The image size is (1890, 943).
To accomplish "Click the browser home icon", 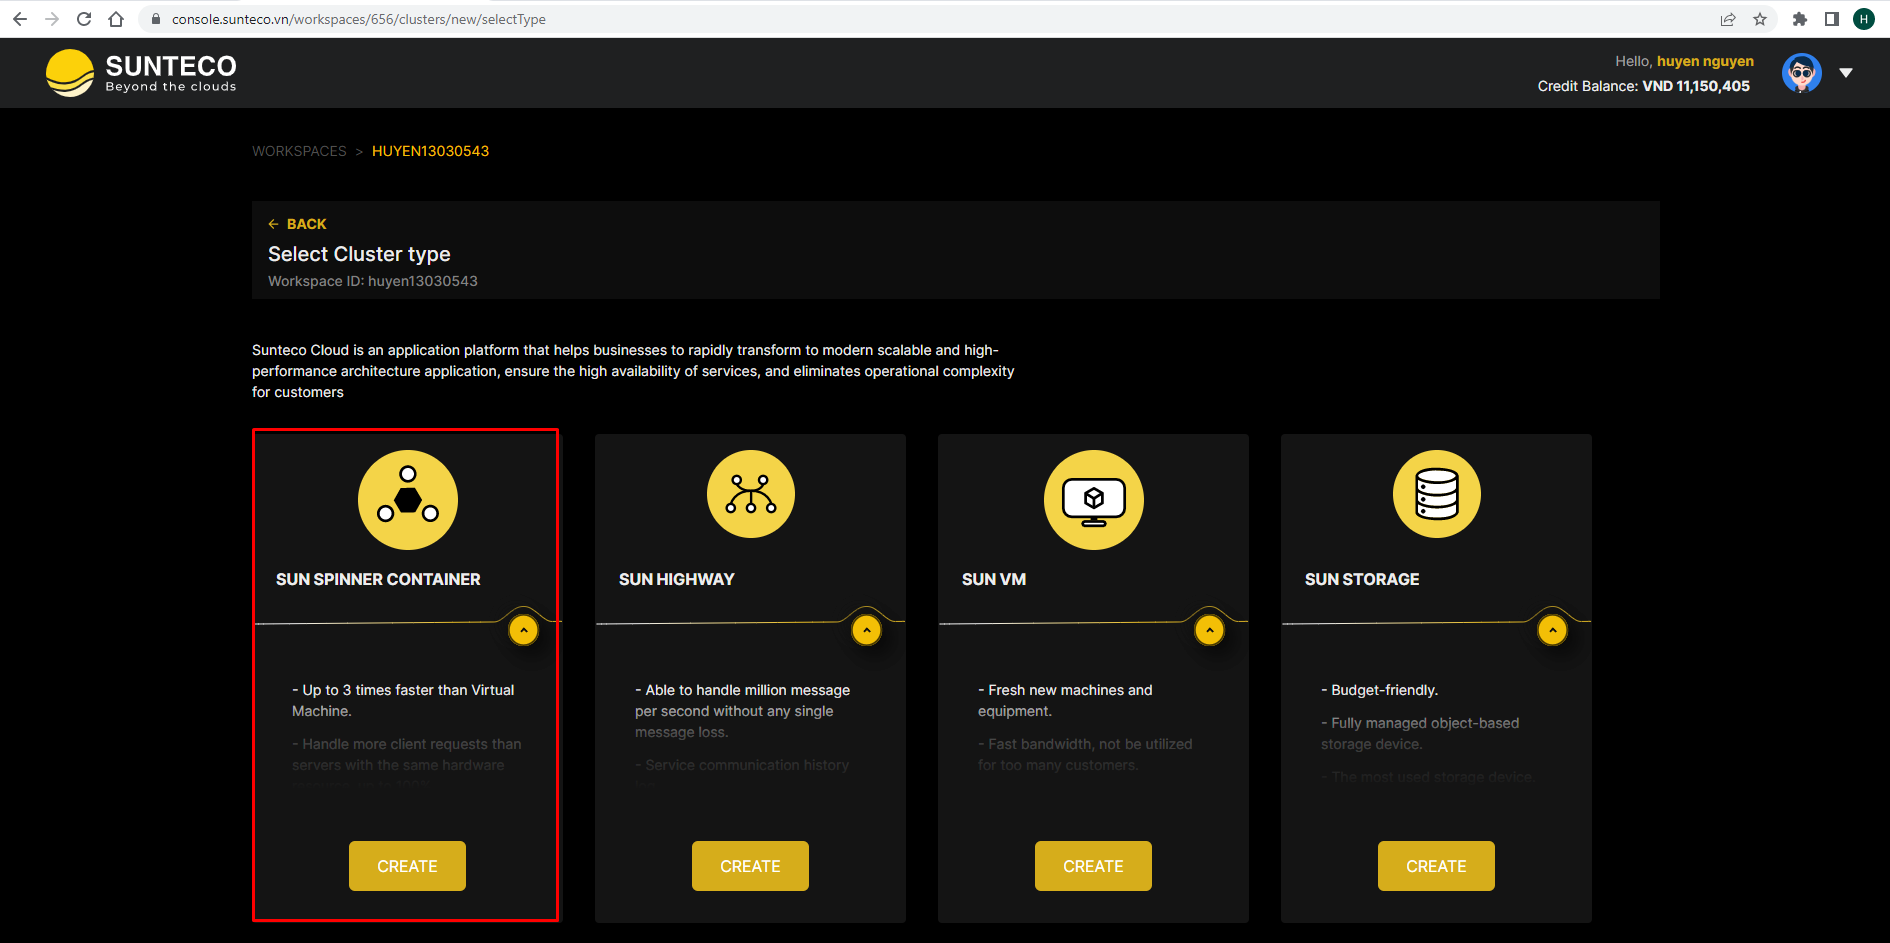I will pos(115,19).
